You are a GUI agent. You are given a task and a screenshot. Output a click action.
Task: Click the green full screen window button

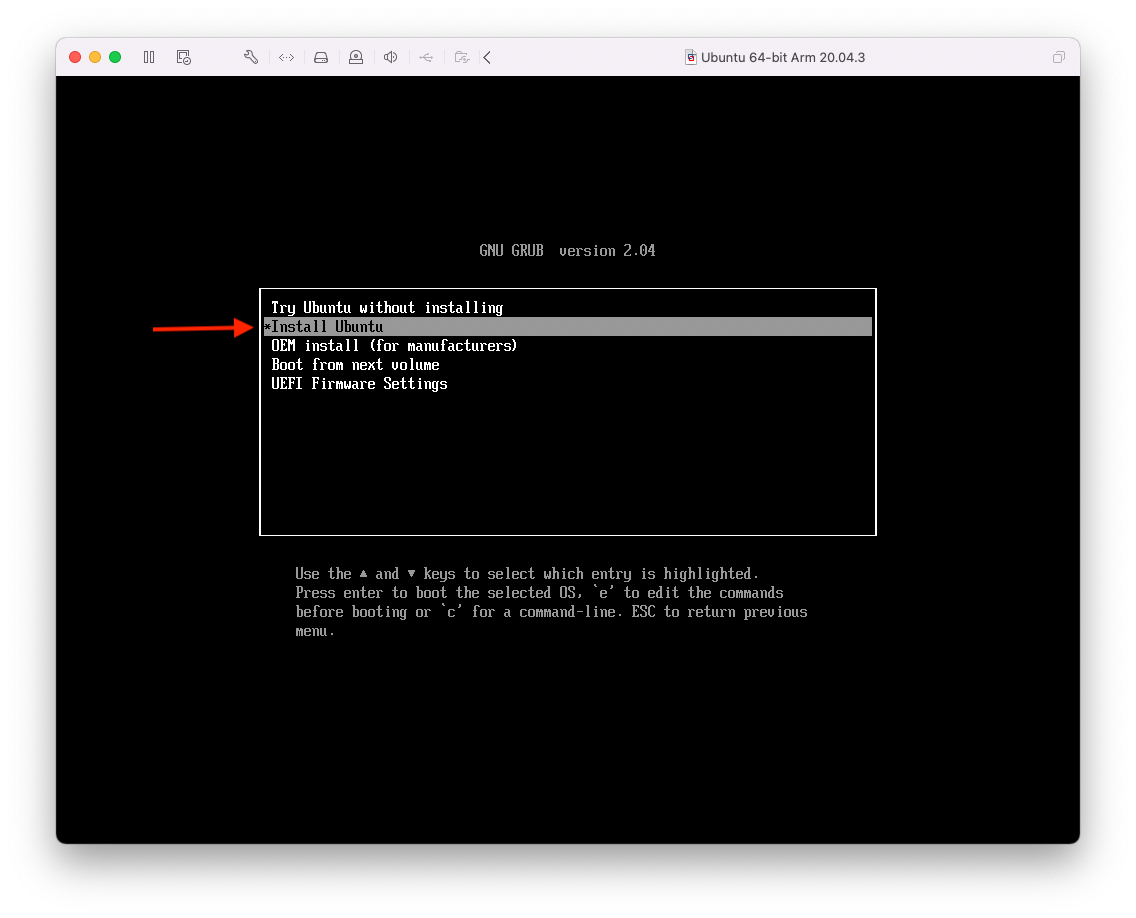point(115,57)
